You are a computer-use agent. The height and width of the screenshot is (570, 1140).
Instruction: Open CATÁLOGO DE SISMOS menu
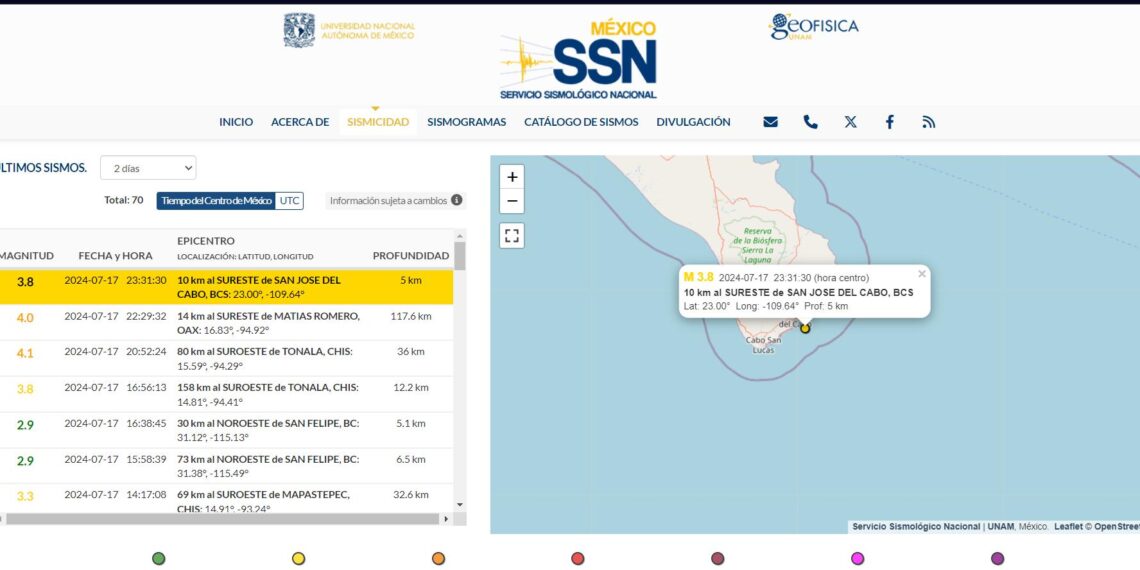(582, 122)
